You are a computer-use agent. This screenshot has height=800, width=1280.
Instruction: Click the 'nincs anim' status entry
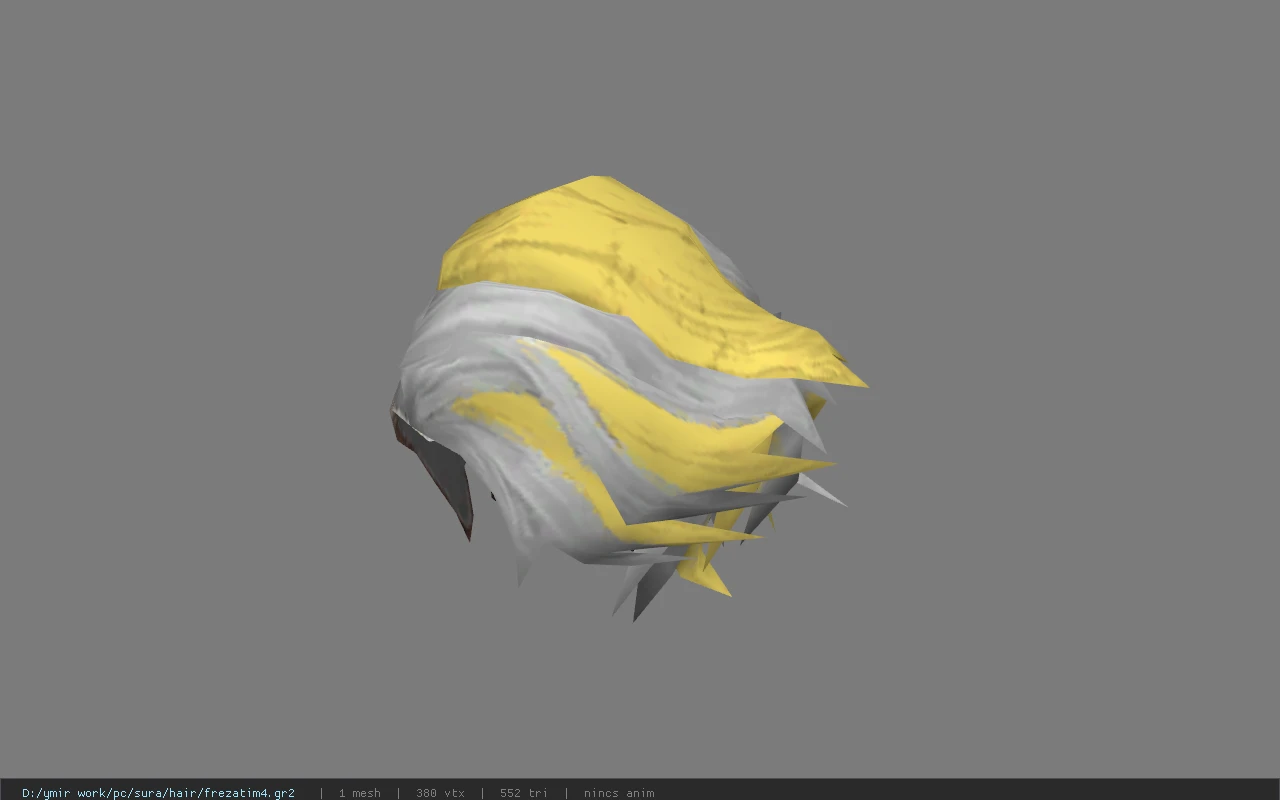click(x=619, y=793)
